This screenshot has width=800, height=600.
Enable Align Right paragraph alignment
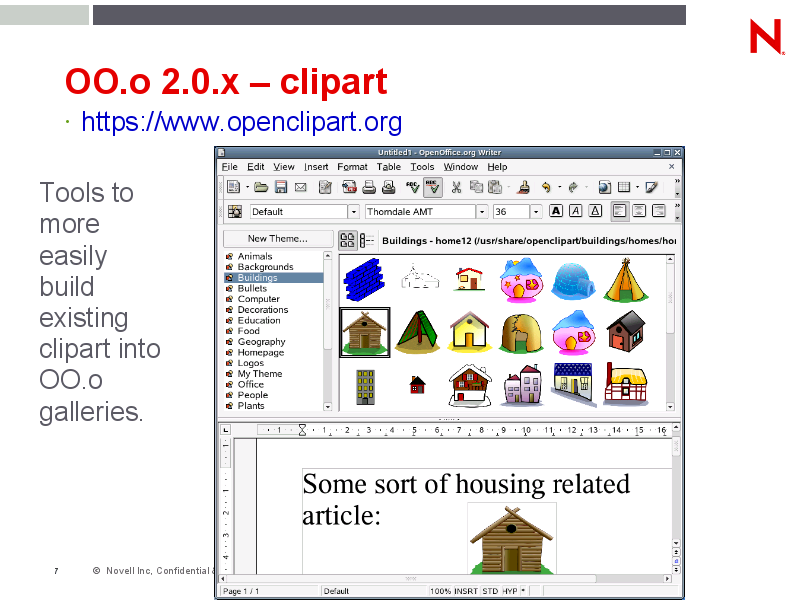(659, 211)
